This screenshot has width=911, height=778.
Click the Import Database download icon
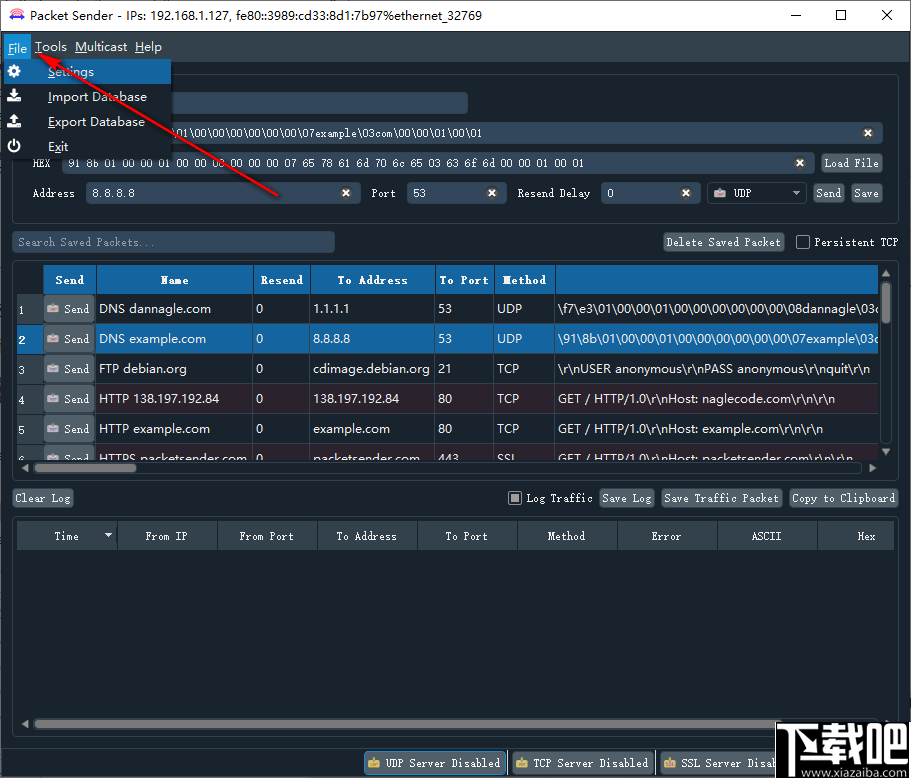[x=16, y=96]
